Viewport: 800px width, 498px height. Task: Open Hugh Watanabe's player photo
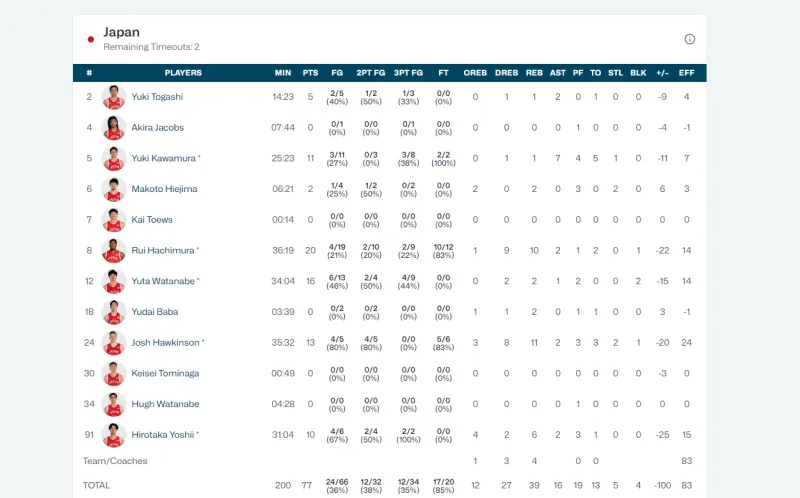pos(114,404)
